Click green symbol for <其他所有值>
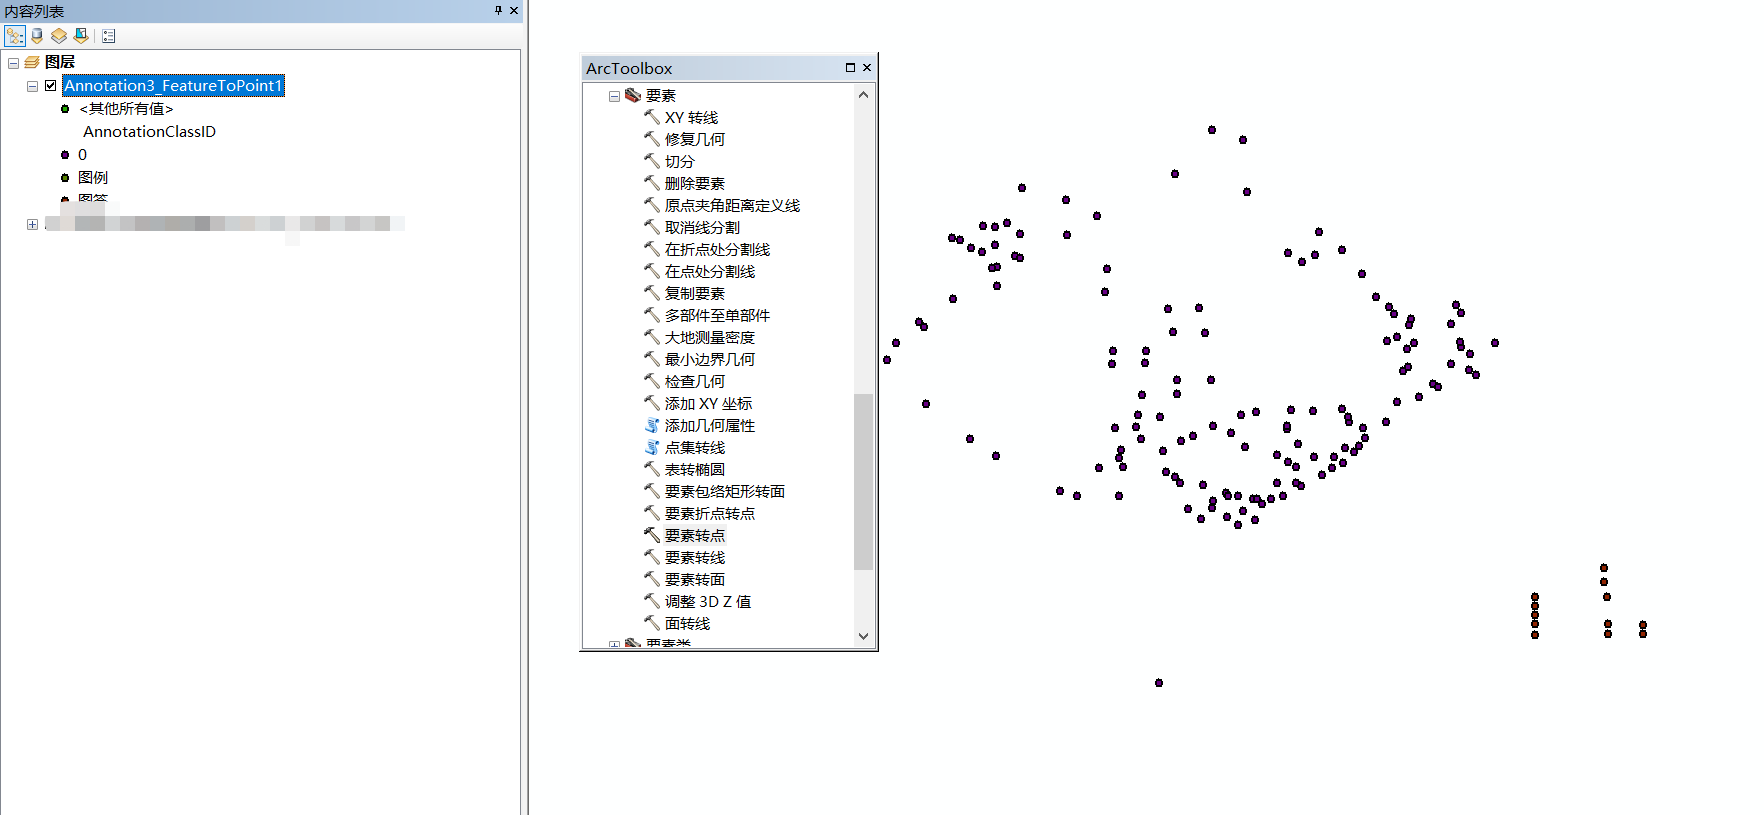1764x815 pixels. point(65,109)
